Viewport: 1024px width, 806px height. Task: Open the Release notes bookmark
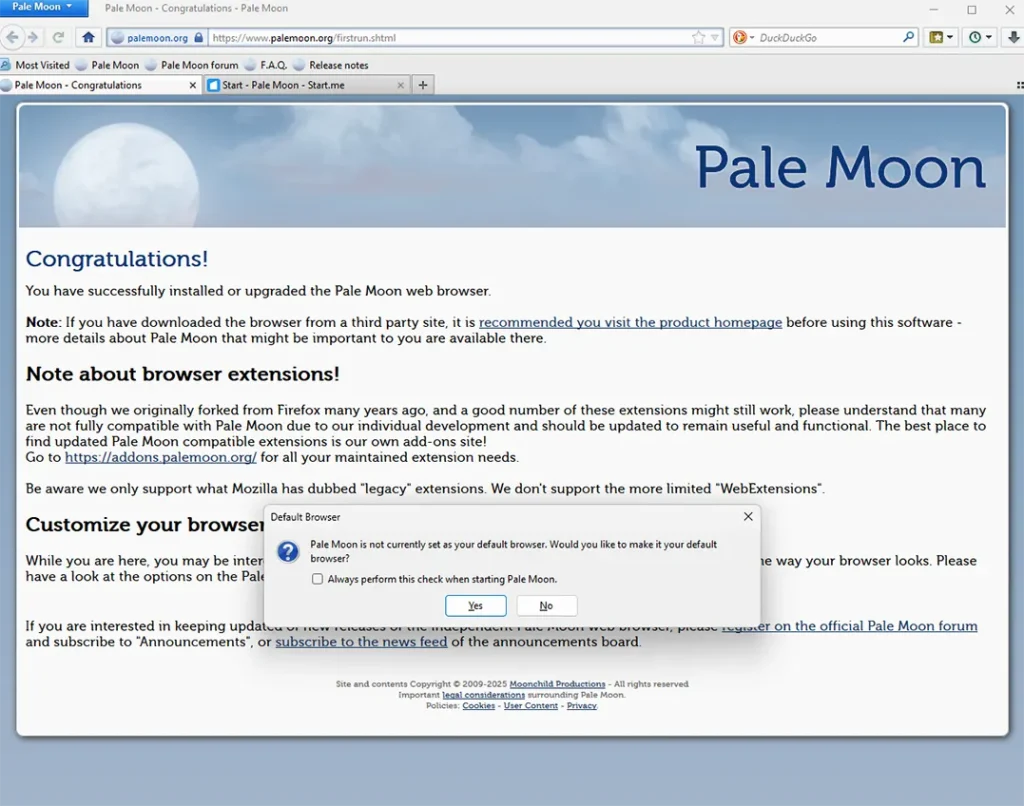[x=330, y=65]
